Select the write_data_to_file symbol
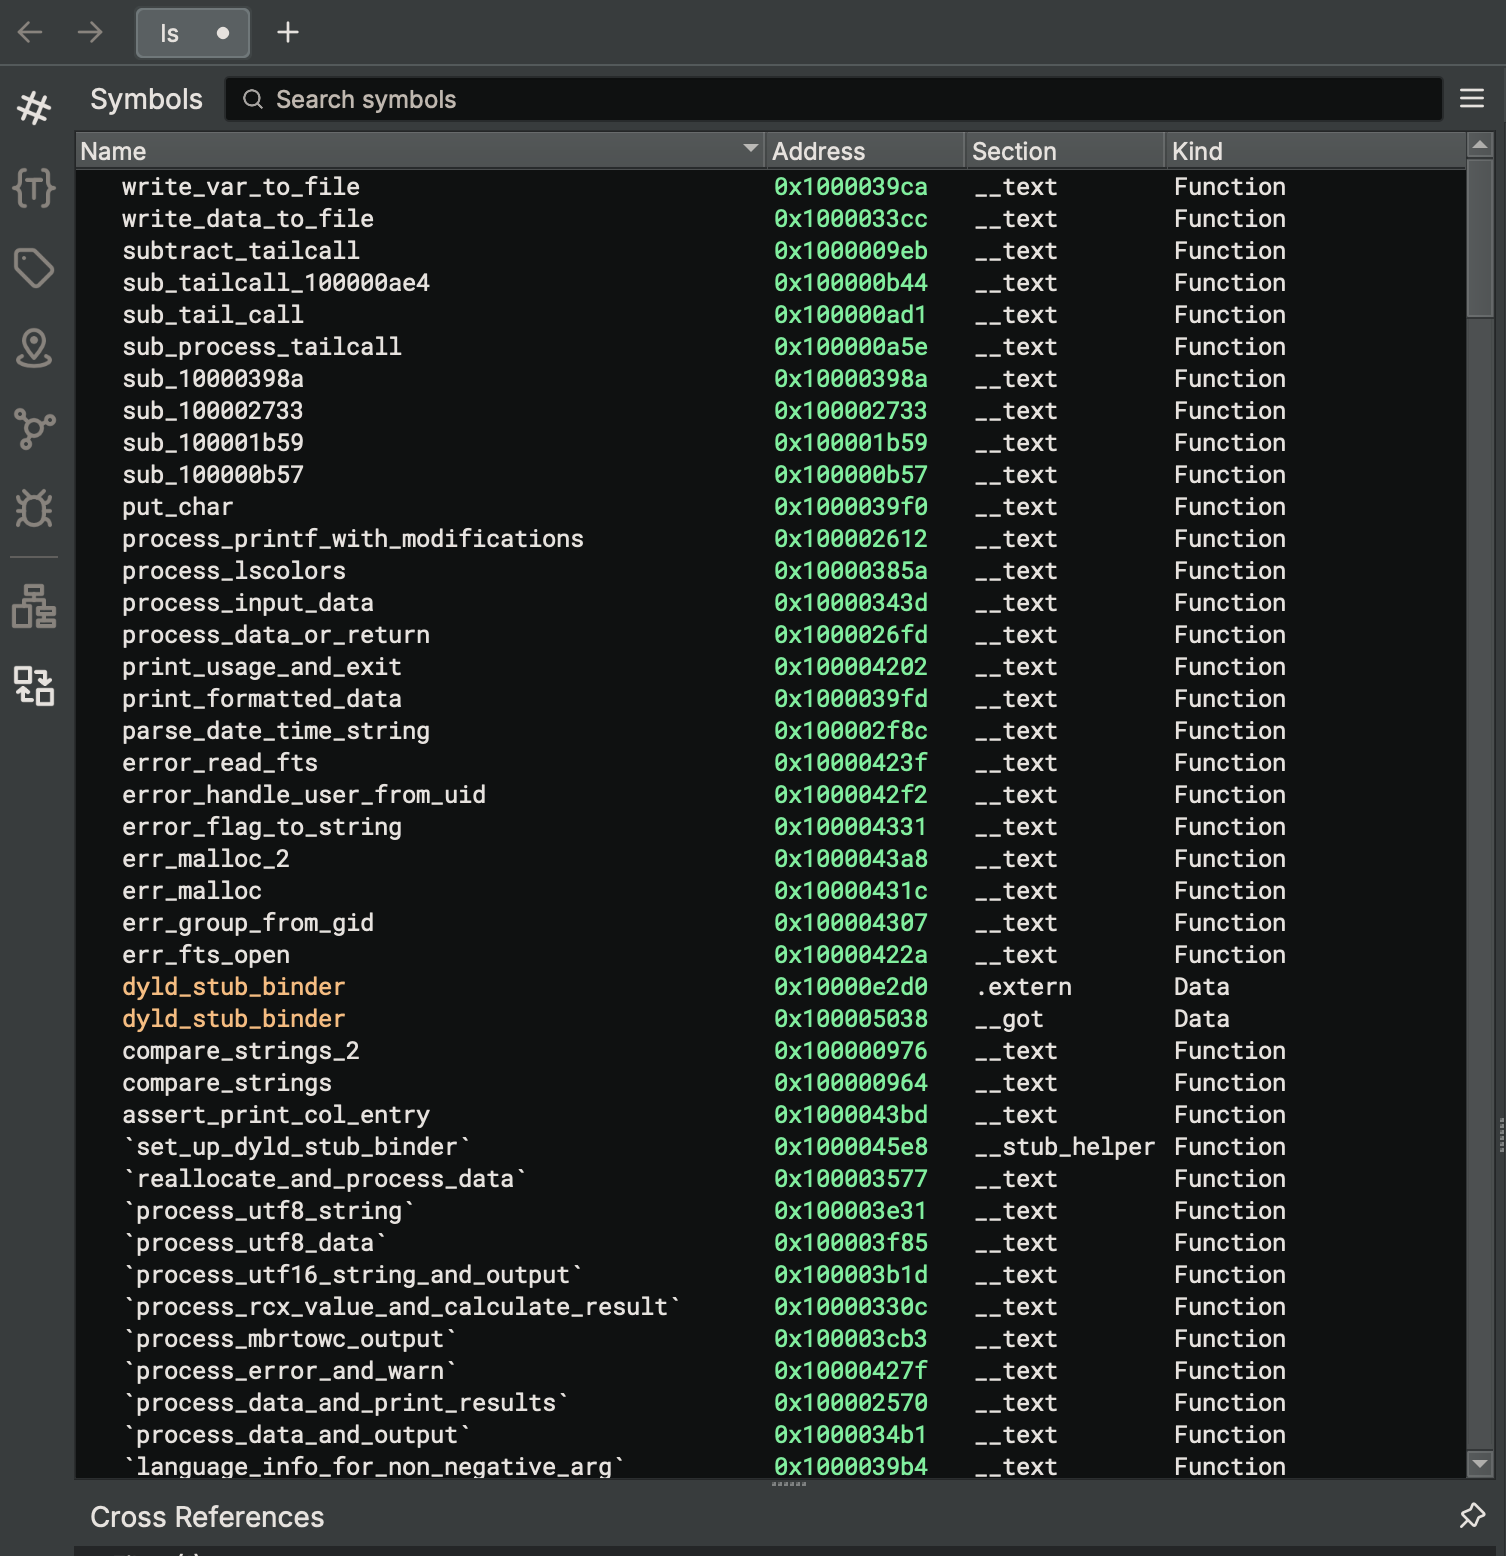1506x1556 pixels. [248, 219]
